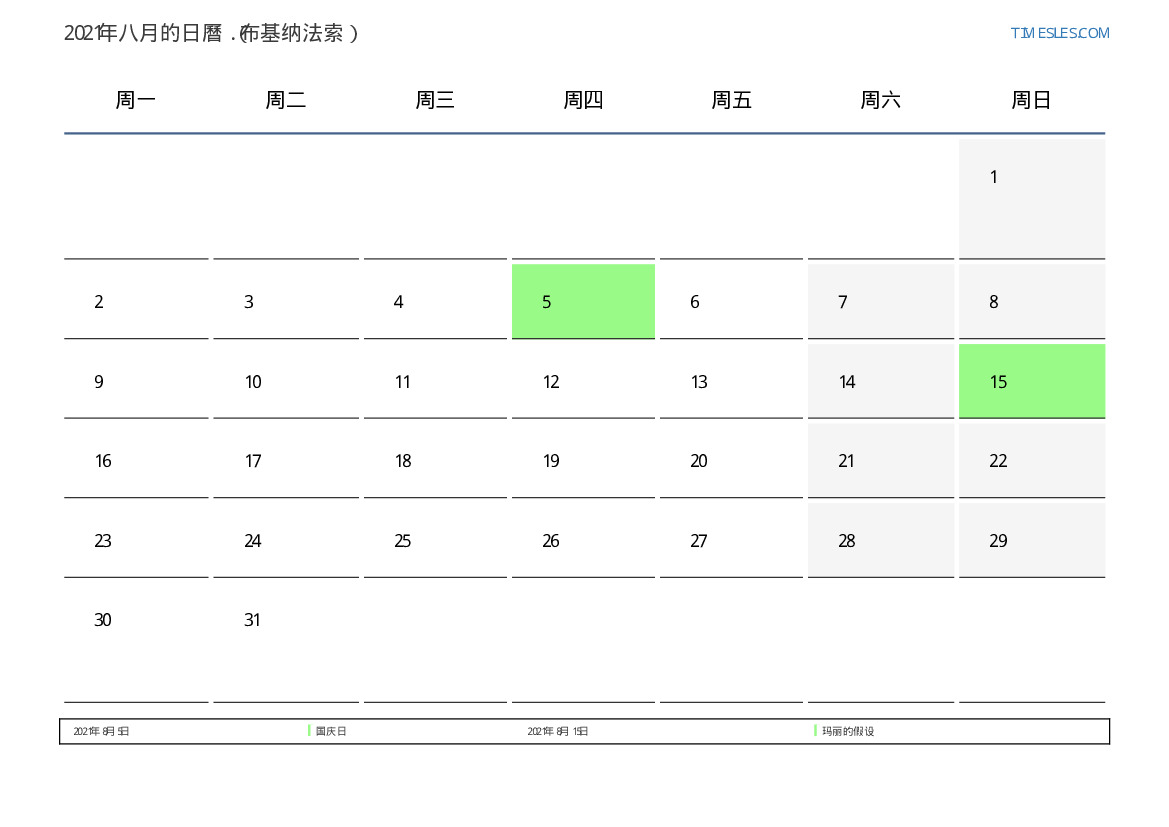Choose date 10 in the Tuesday column
This screenshot has height=827, width=1169.
click(253, 382)
